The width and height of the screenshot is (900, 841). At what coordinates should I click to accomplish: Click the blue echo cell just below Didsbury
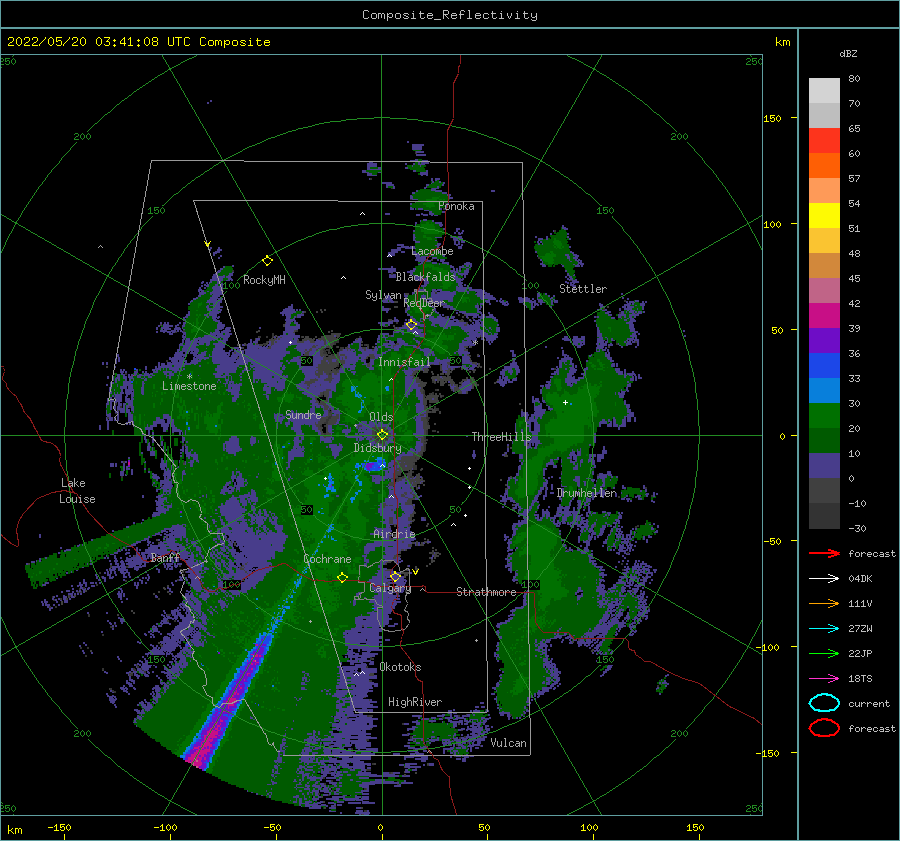pyautogui.click(x=374, y=464)
